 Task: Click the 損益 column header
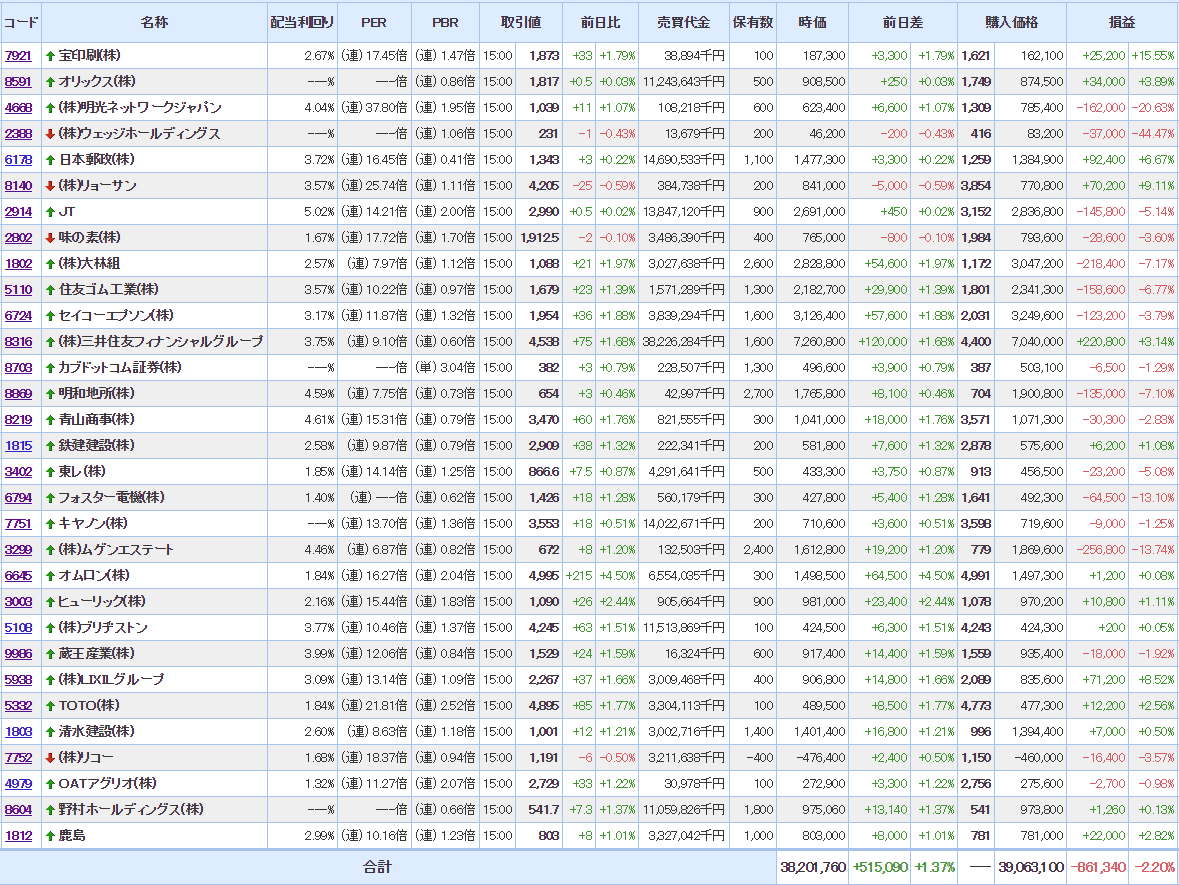(x=1121, y=22)
